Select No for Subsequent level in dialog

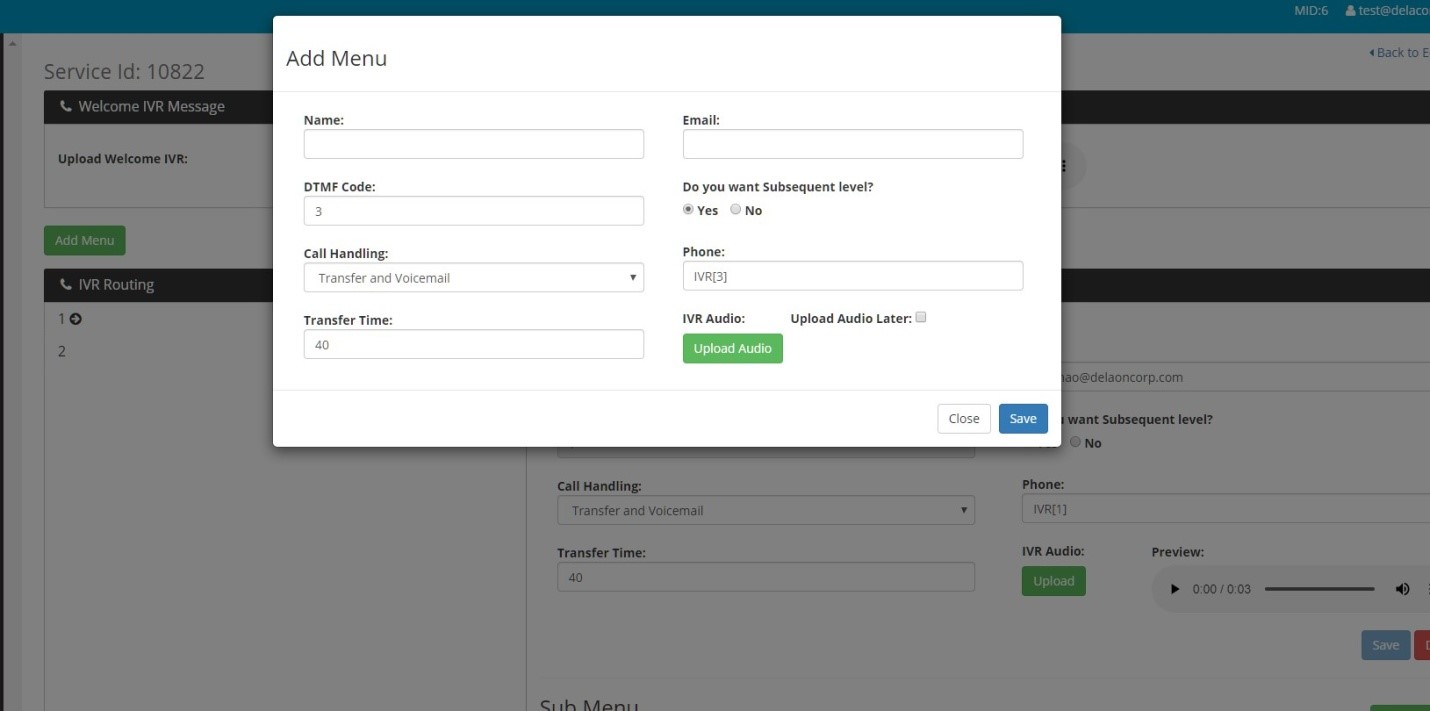[x=735, y=210]
